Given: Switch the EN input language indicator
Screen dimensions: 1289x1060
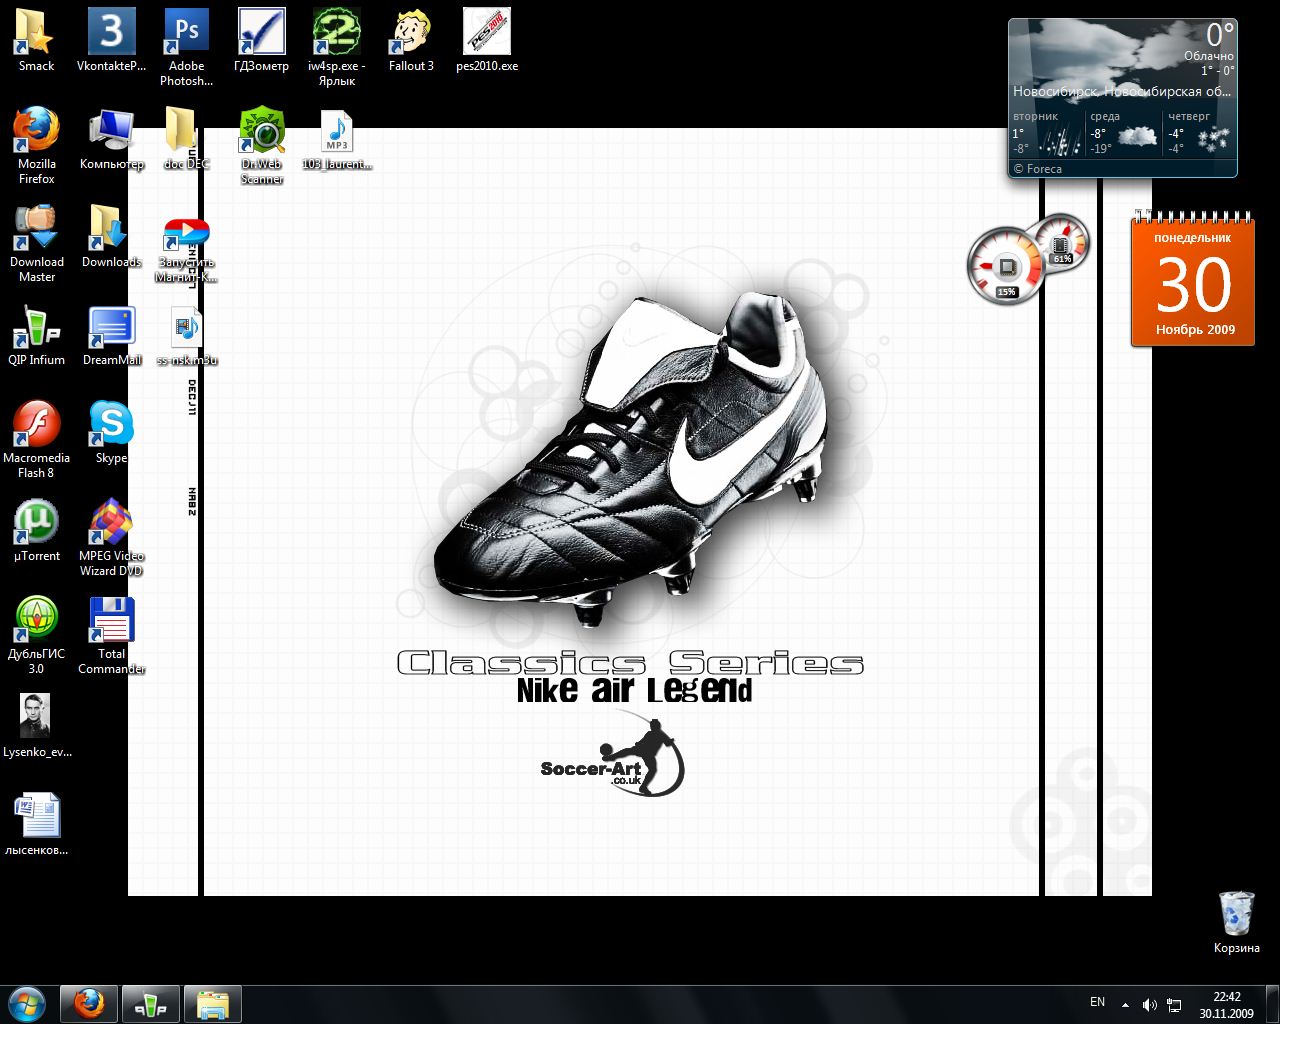Looking at the screenshot, I should 1097,1002.
